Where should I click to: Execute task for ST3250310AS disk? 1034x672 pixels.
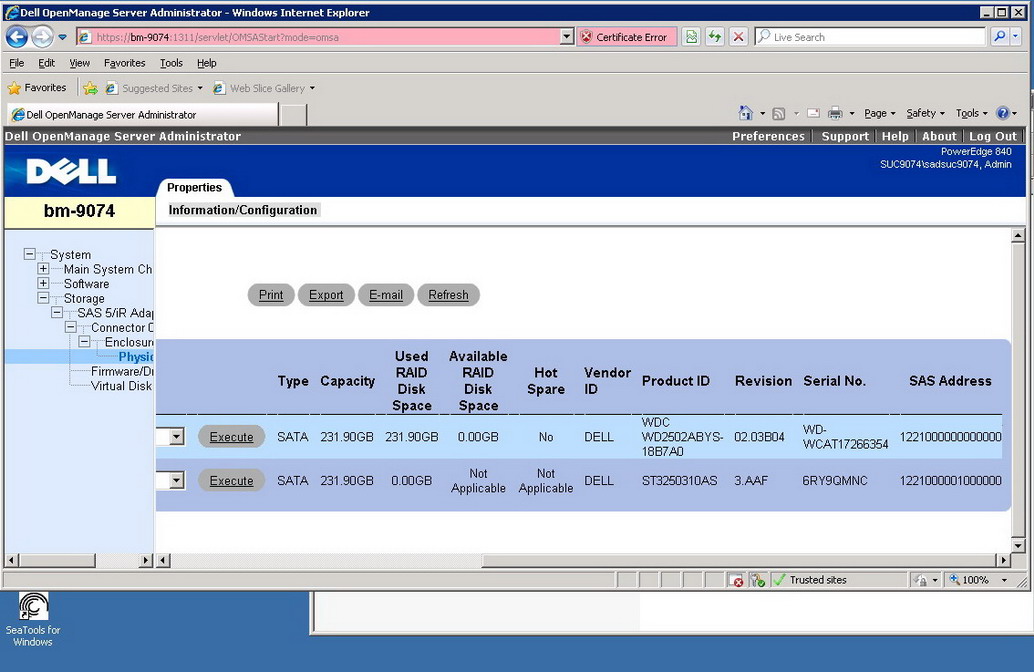pos(231,481)
